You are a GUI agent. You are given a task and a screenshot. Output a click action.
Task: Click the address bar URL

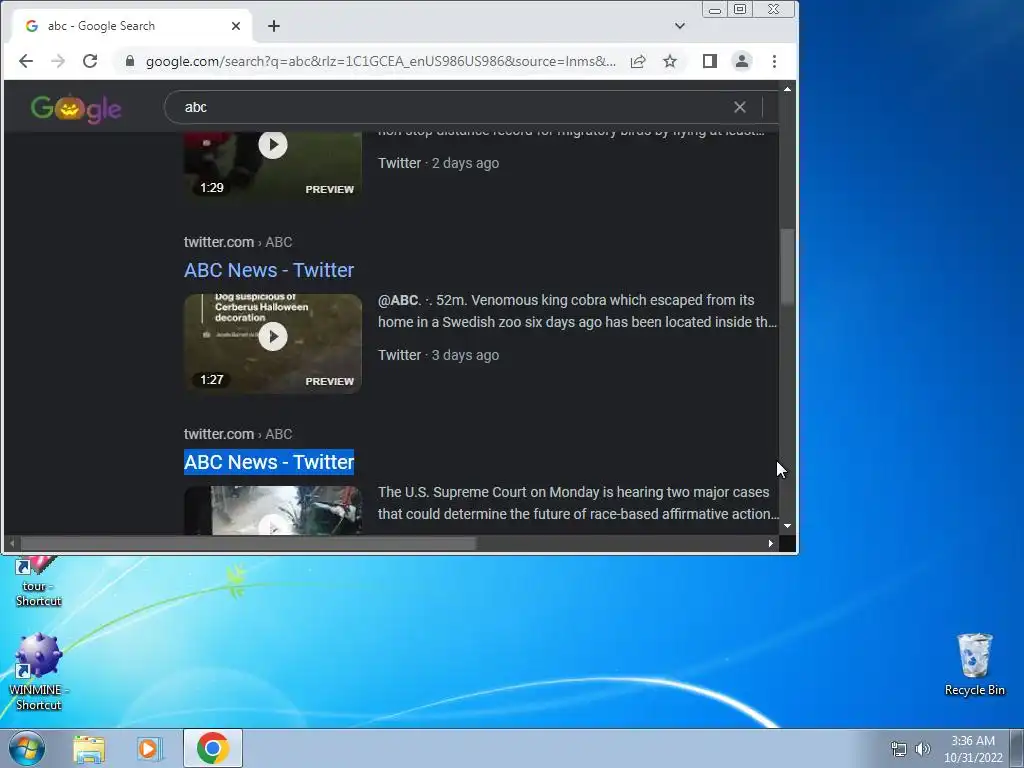click(x=381, y=61)
